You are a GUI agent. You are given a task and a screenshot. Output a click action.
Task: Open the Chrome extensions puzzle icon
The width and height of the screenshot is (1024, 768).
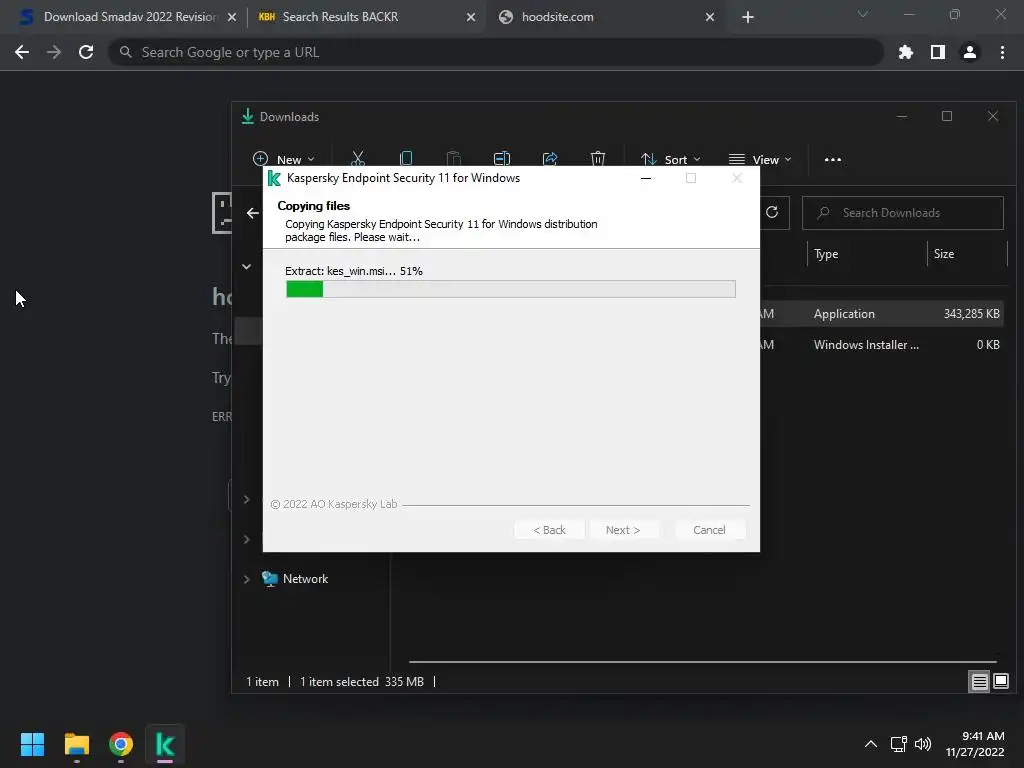(x=905, y=52)
